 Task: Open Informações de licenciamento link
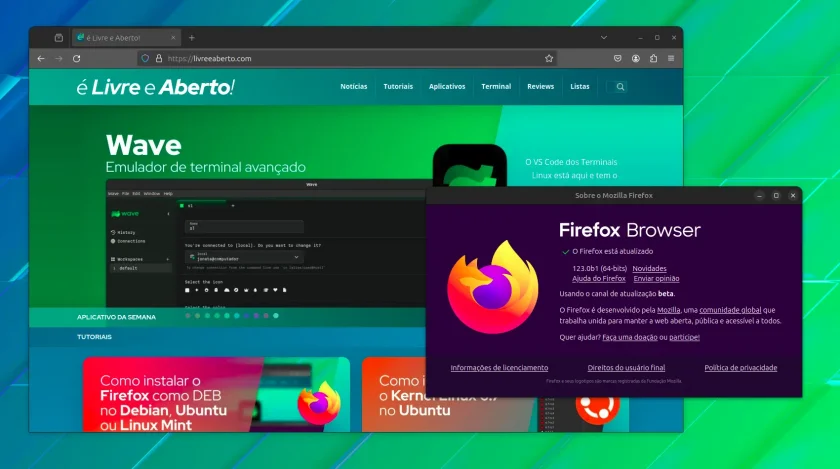(499, 368)
